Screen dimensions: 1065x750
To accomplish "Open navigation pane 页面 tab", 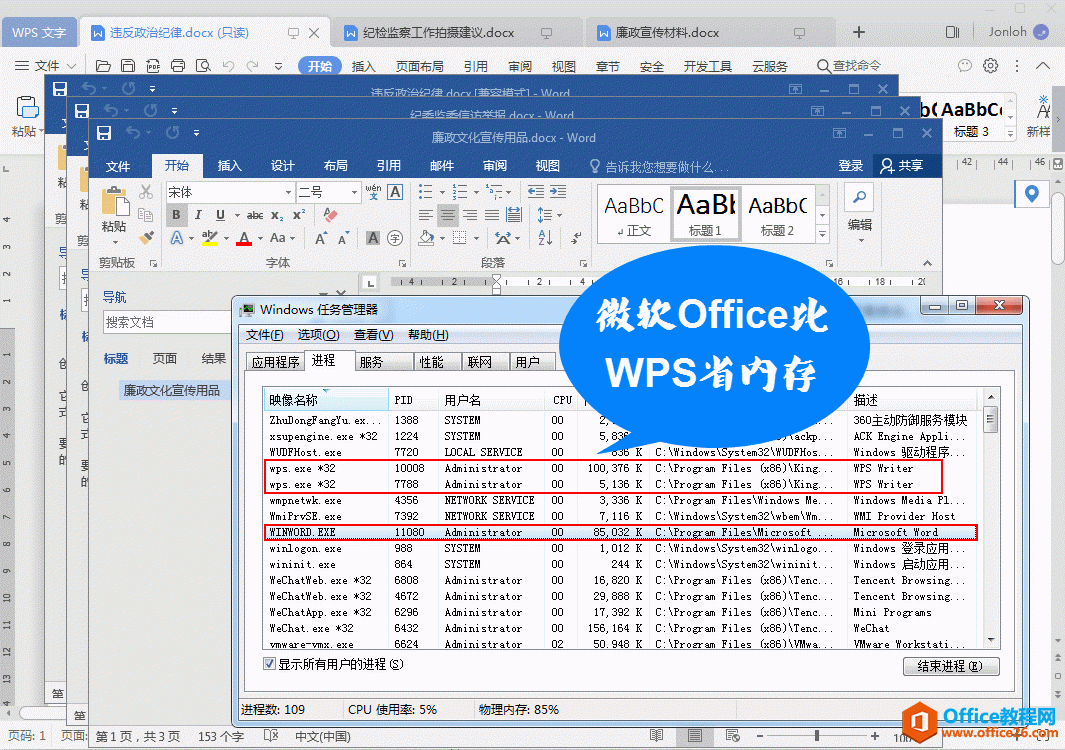I will [164, 359].
